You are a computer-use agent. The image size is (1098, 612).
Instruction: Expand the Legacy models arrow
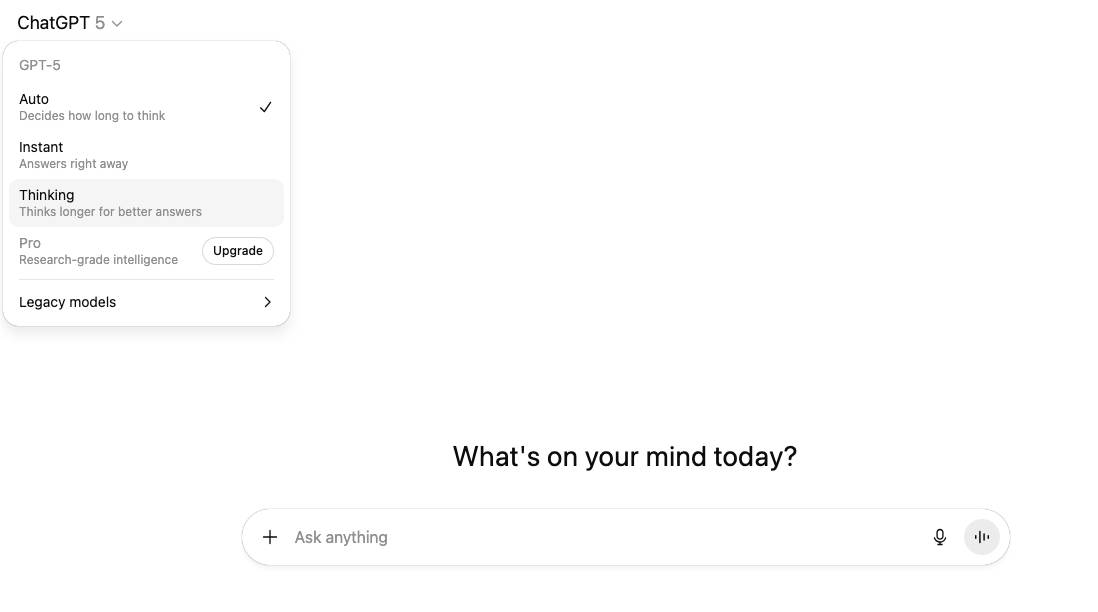[x=267, y=302]
